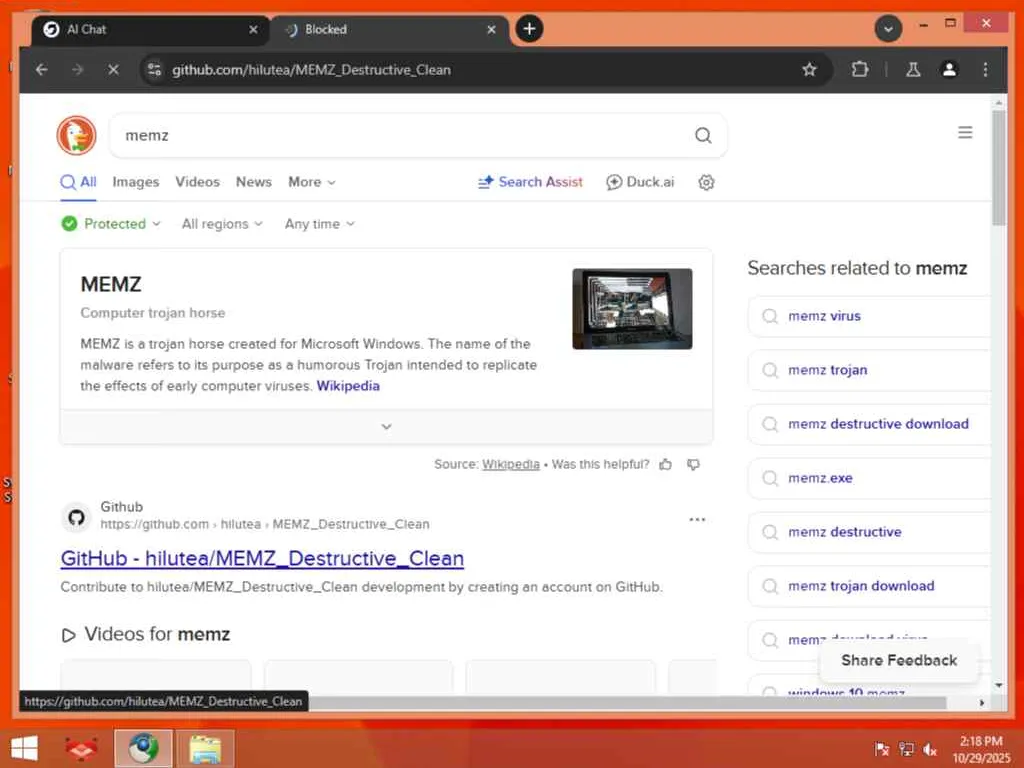Screen dimensions: 1024x768
Task: Open the Any time filter dropdown
Action: pyautogui.click(x=319, y=224)
